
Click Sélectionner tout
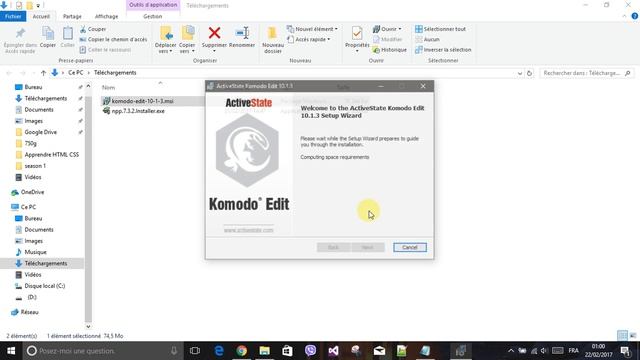tap(440, 29)
